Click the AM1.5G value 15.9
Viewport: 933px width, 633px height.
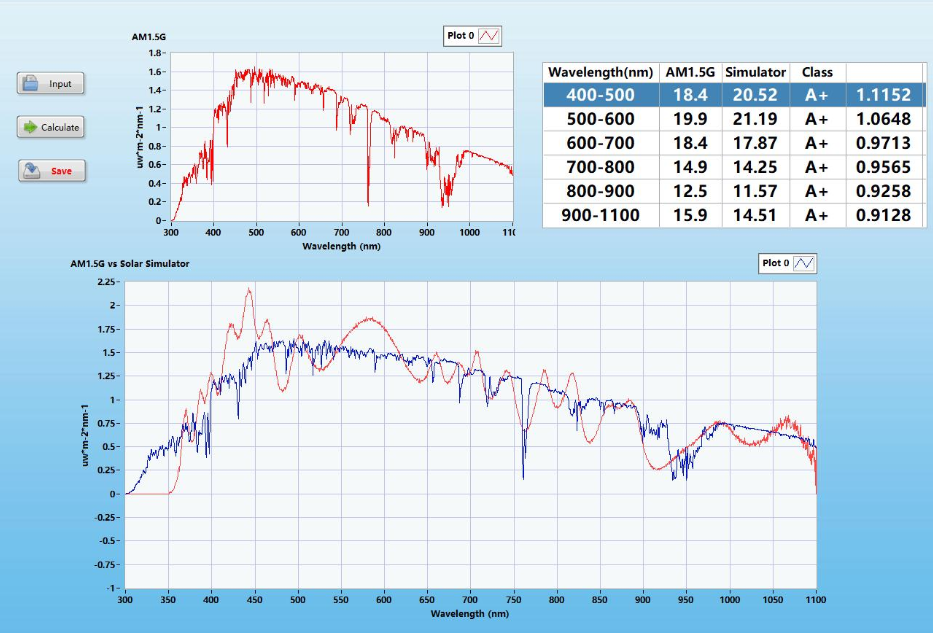[690, 215]
